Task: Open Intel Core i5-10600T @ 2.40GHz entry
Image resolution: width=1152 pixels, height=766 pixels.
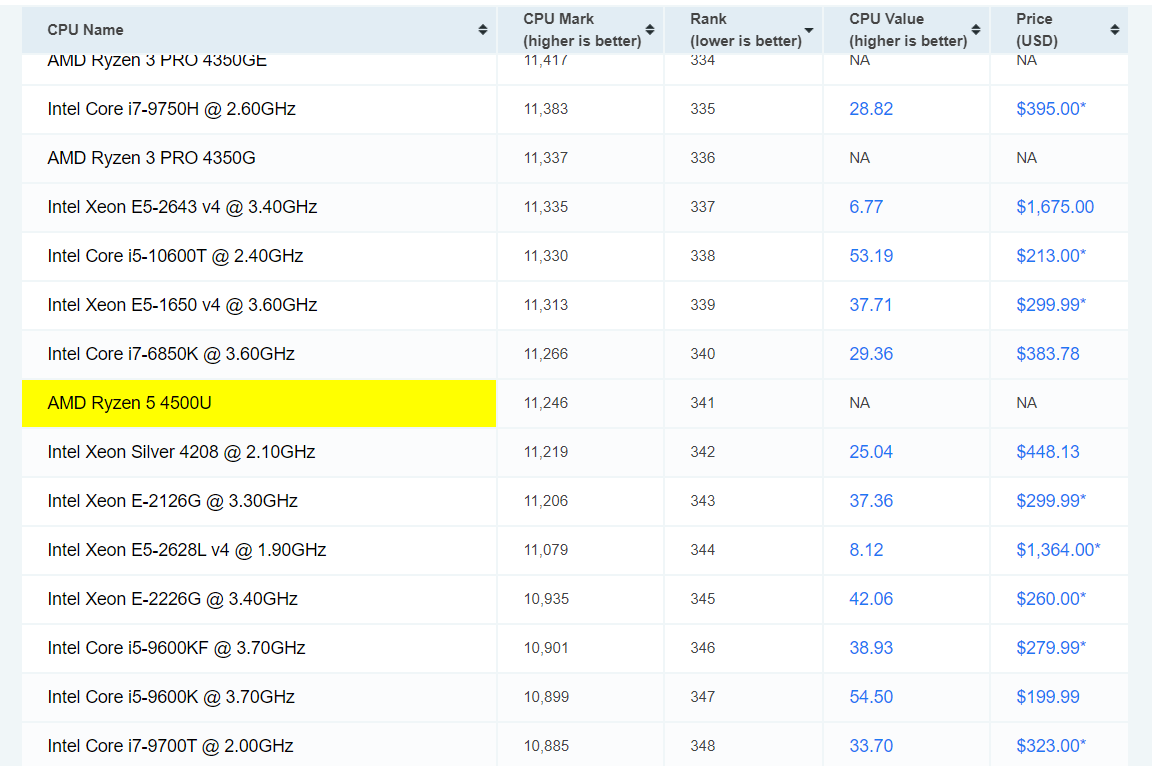Action: click(175, 256)
